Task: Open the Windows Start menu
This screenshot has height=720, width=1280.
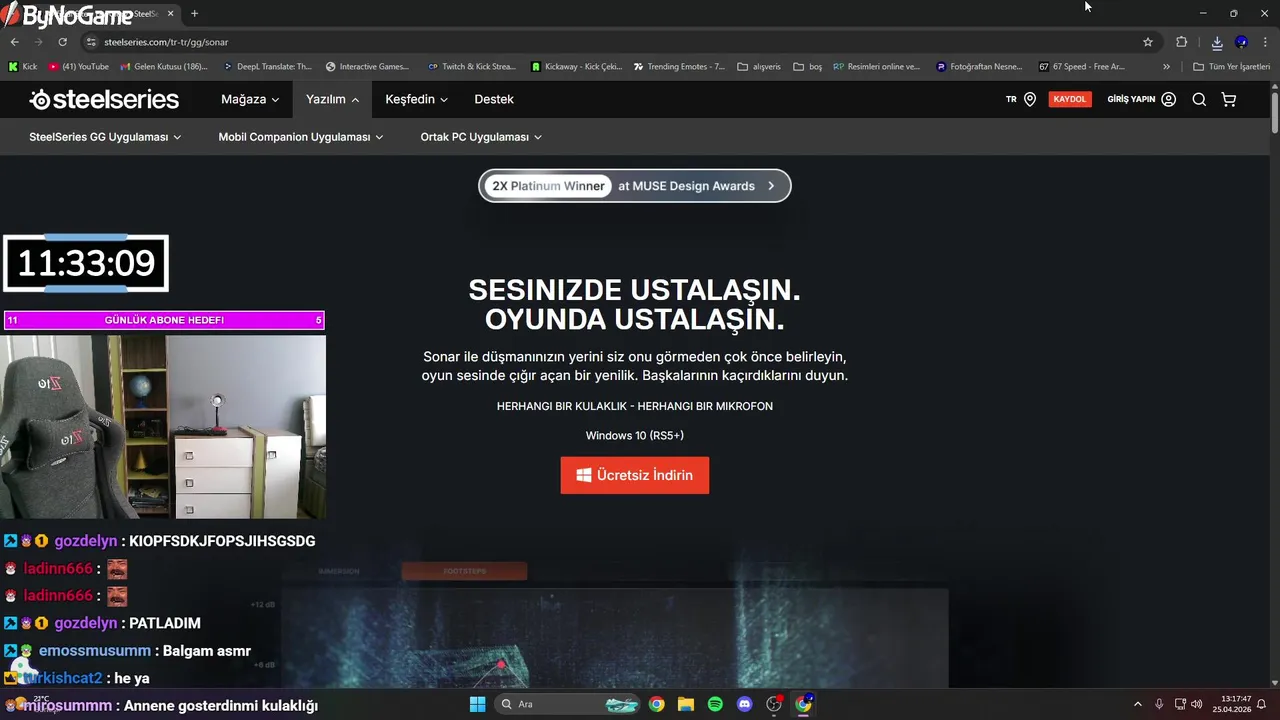Action: click(x=477, y=704)
